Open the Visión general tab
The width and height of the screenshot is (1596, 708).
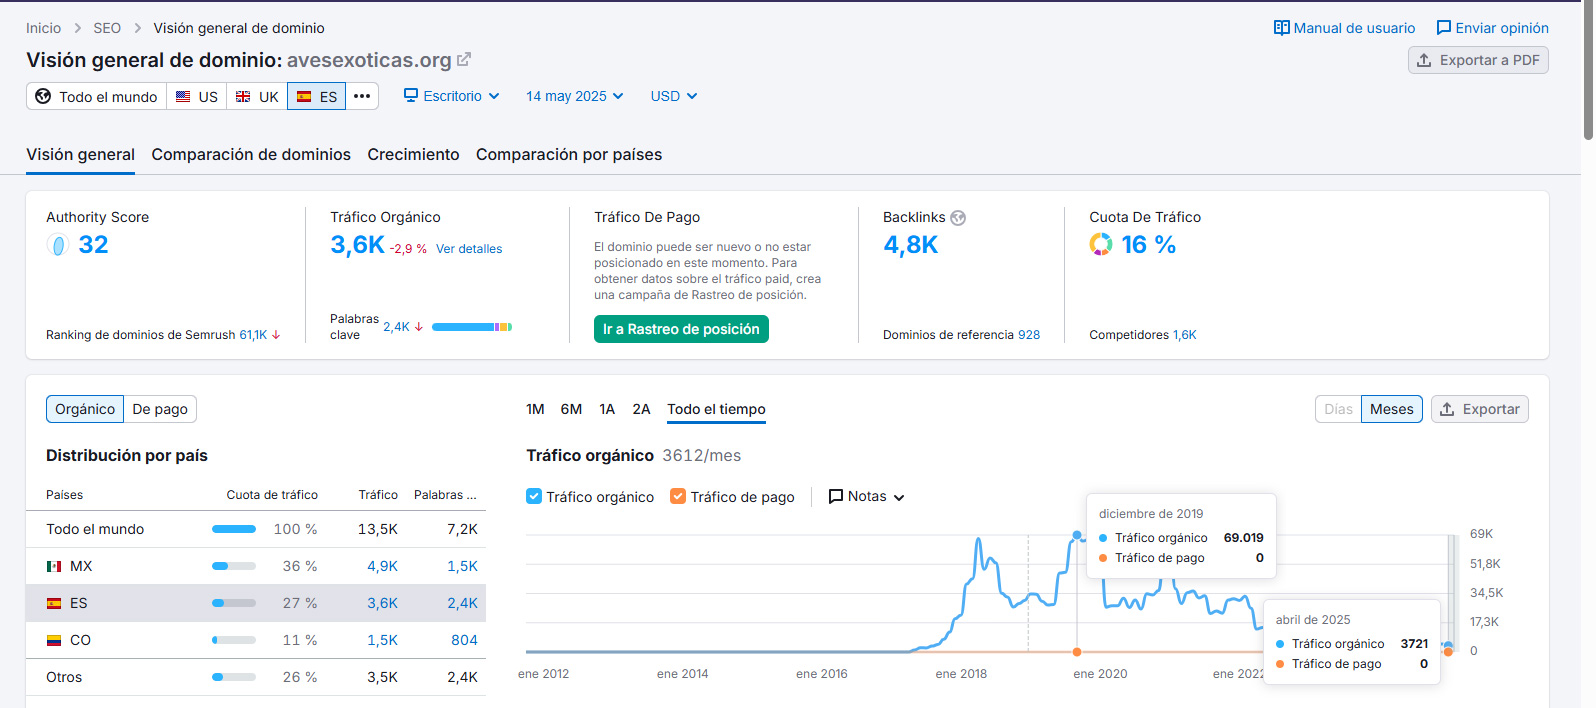point(80,154)
